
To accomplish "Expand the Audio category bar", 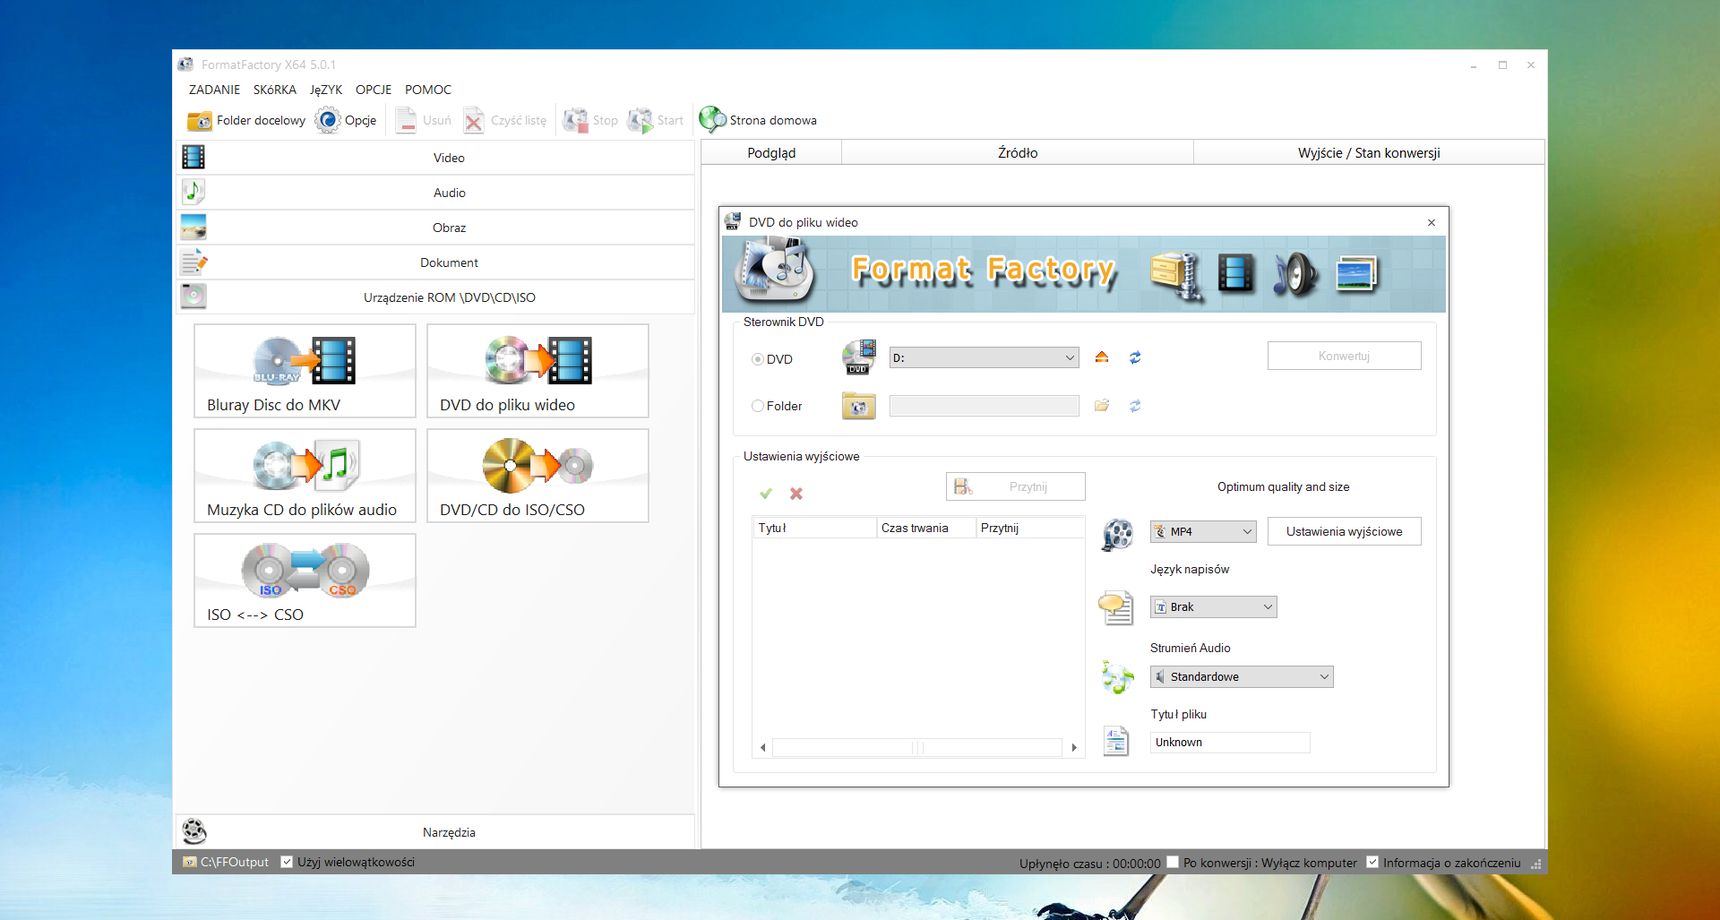I will (x=435, y=192).
